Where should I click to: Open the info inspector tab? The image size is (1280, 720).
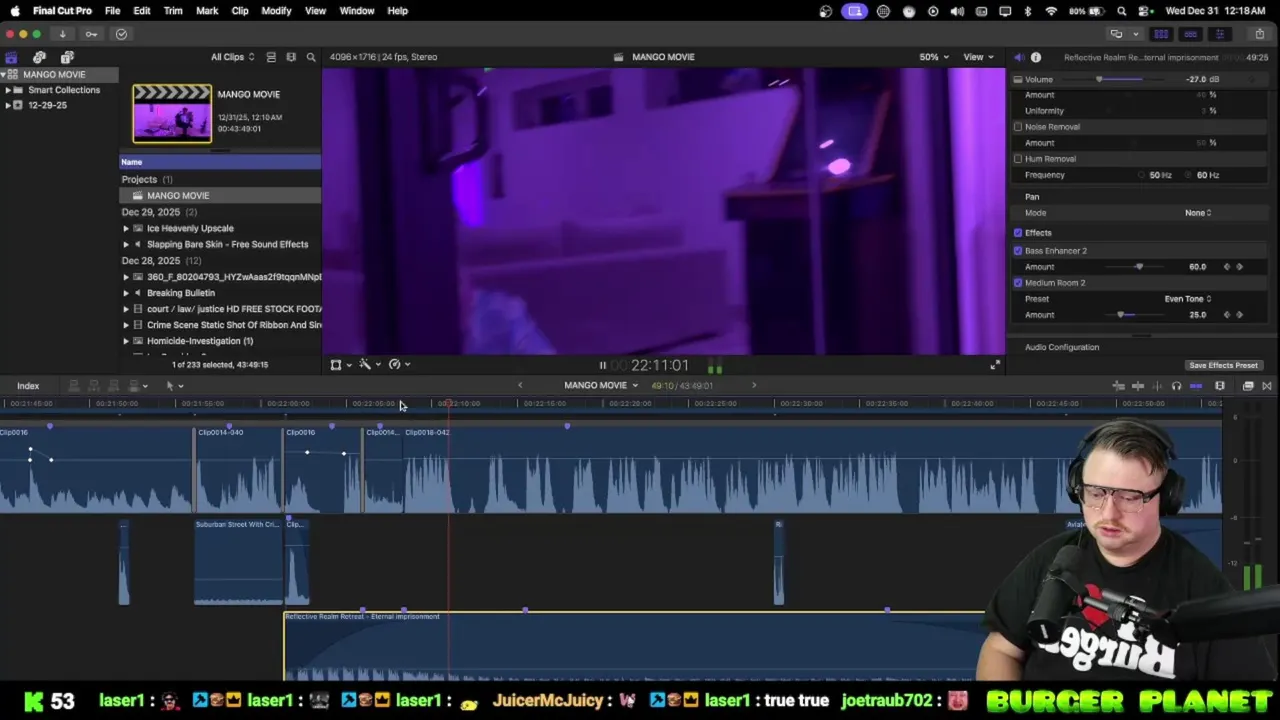[x=1036, y=57]
